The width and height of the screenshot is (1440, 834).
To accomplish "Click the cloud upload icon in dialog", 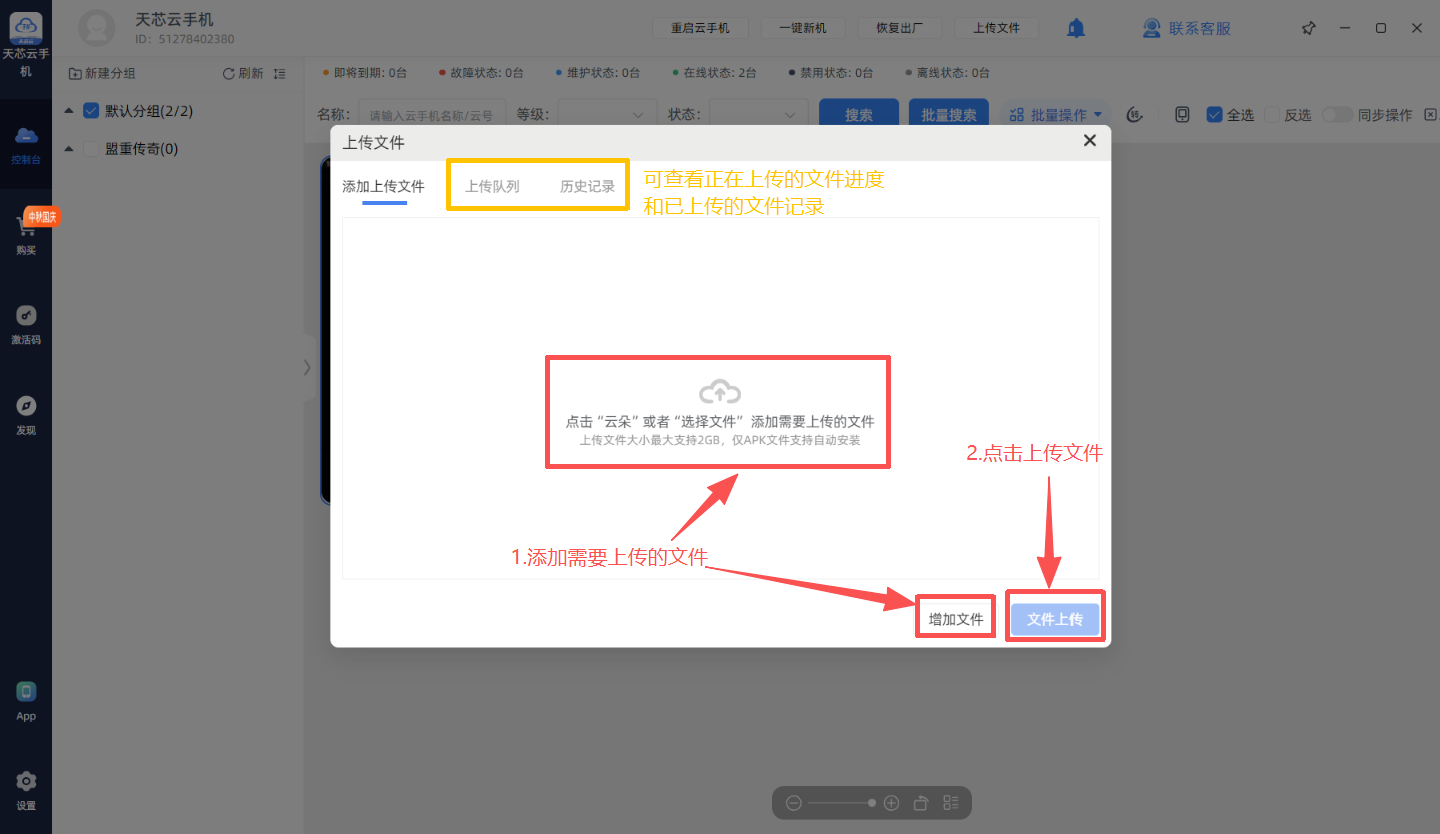I will click(x=719, y=391).
